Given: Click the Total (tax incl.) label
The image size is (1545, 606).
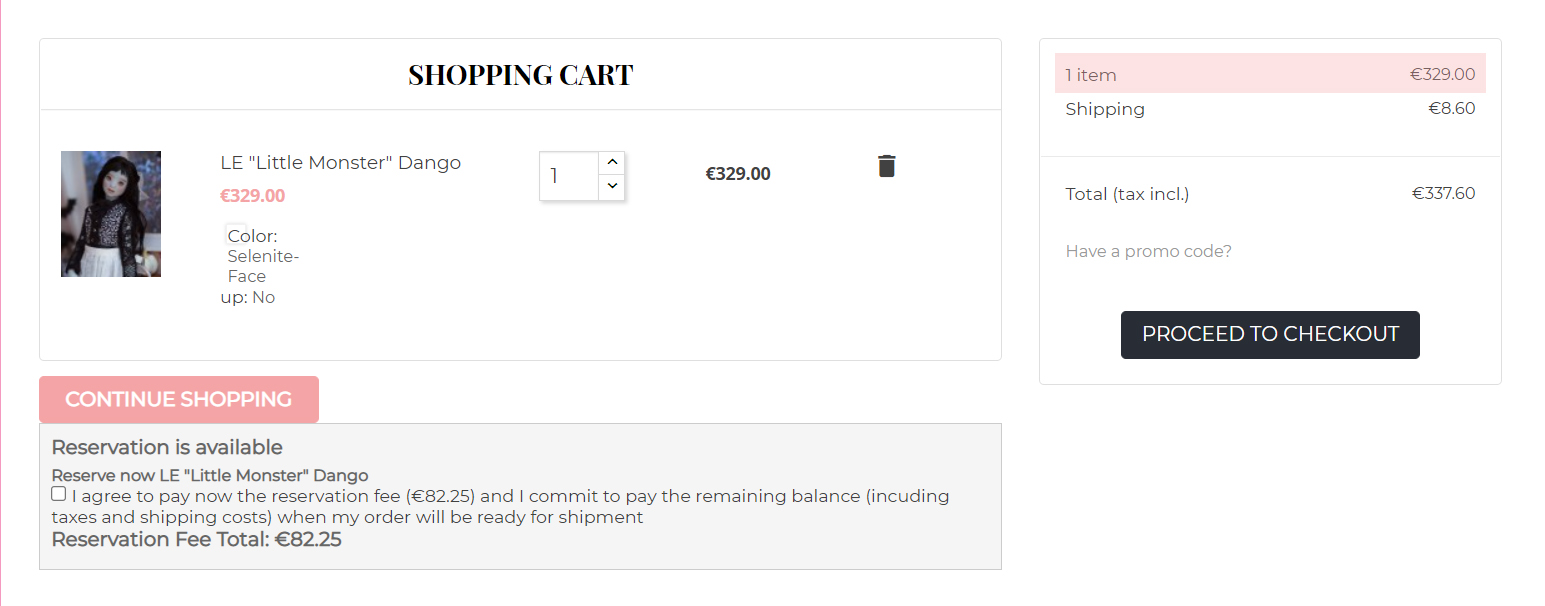Looking at the screenshot, I should (1127, 194).
